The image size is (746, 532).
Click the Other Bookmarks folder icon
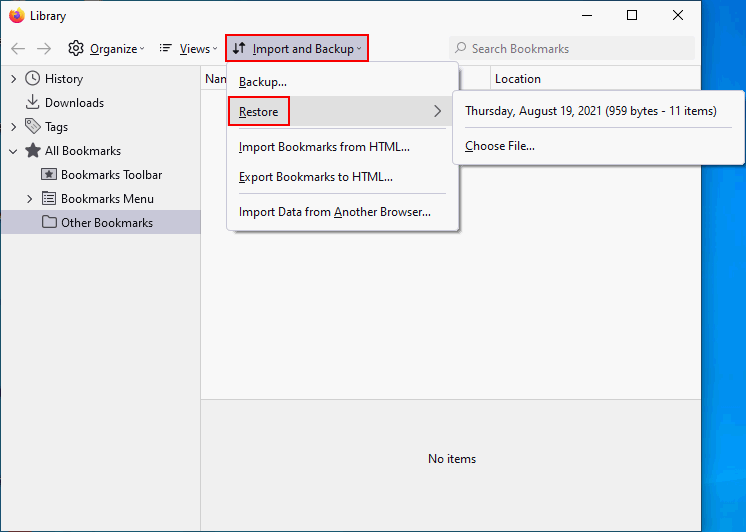49,222
